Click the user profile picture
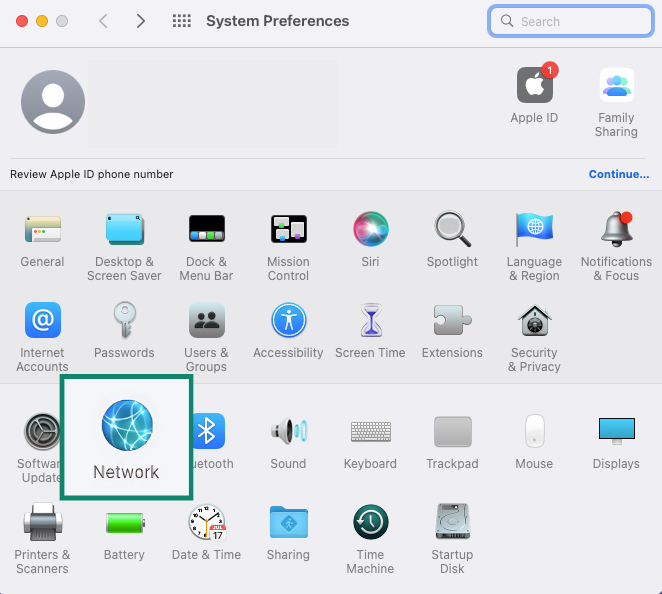This screenshot has height=594, width=662. (x=53, y=102)
